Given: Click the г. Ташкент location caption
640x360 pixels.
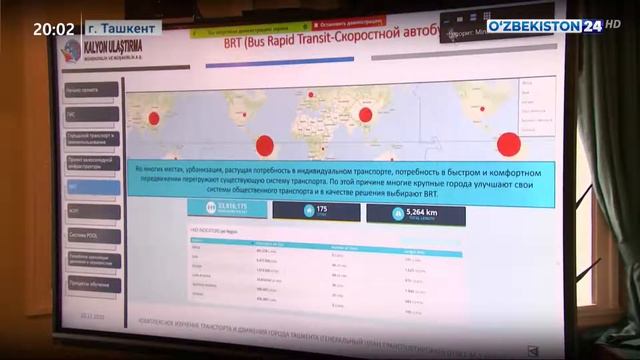Looking at the screenshot, I should coord(122,29).
